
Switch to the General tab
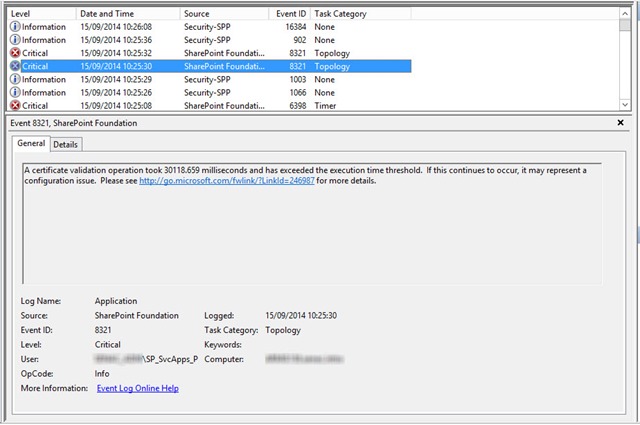31,143
